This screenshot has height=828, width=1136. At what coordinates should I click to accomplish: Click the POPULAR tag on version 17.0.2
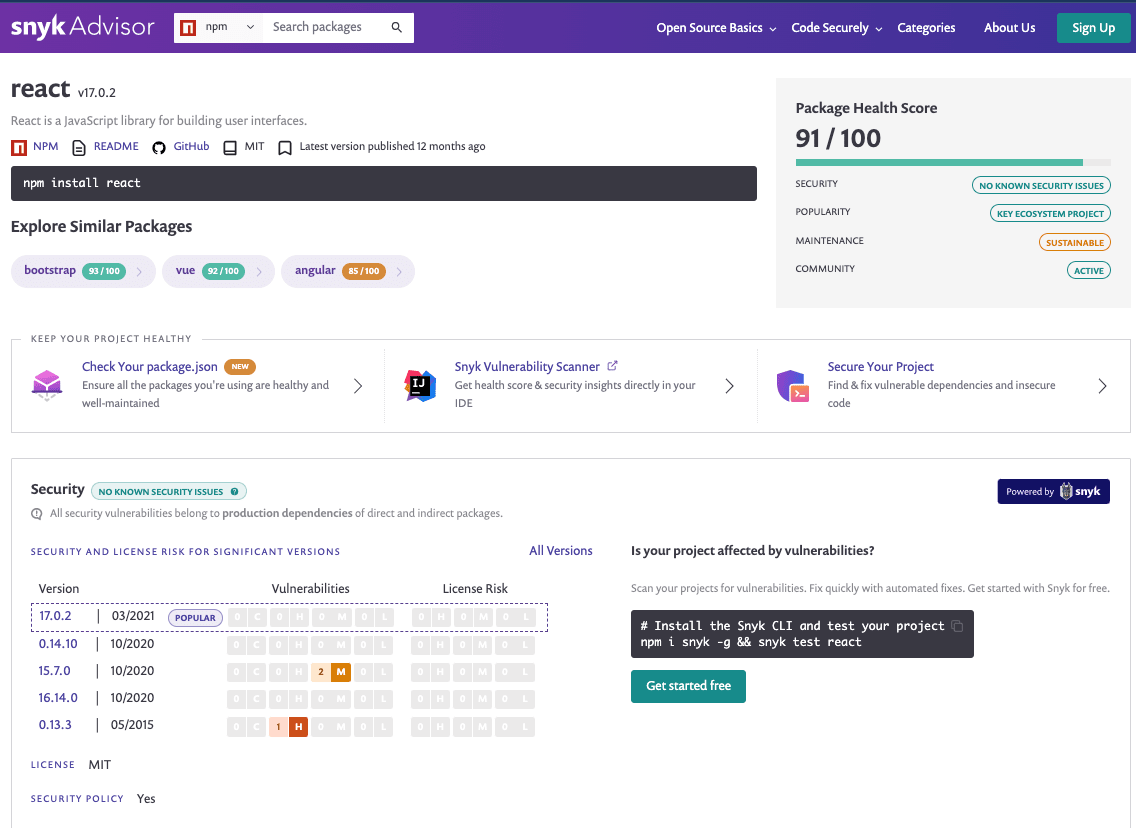pyautogui.click(x=195, y=618)
